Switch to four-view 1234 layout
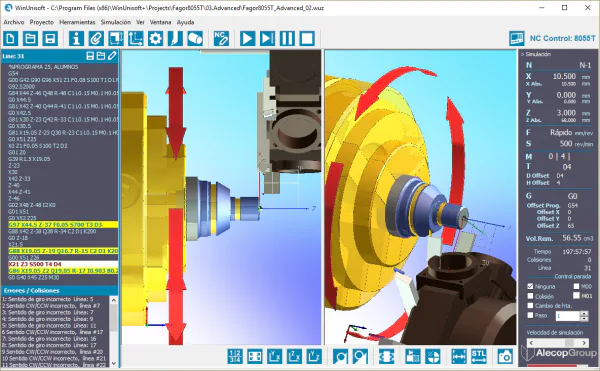Screen dimensions: 600x371 tap(235, 356)
